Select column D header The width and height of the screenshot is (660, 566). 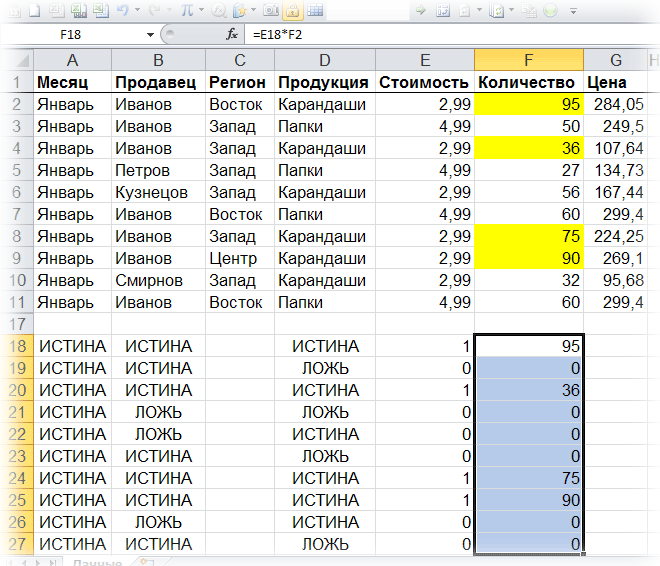tap(325, 60)
